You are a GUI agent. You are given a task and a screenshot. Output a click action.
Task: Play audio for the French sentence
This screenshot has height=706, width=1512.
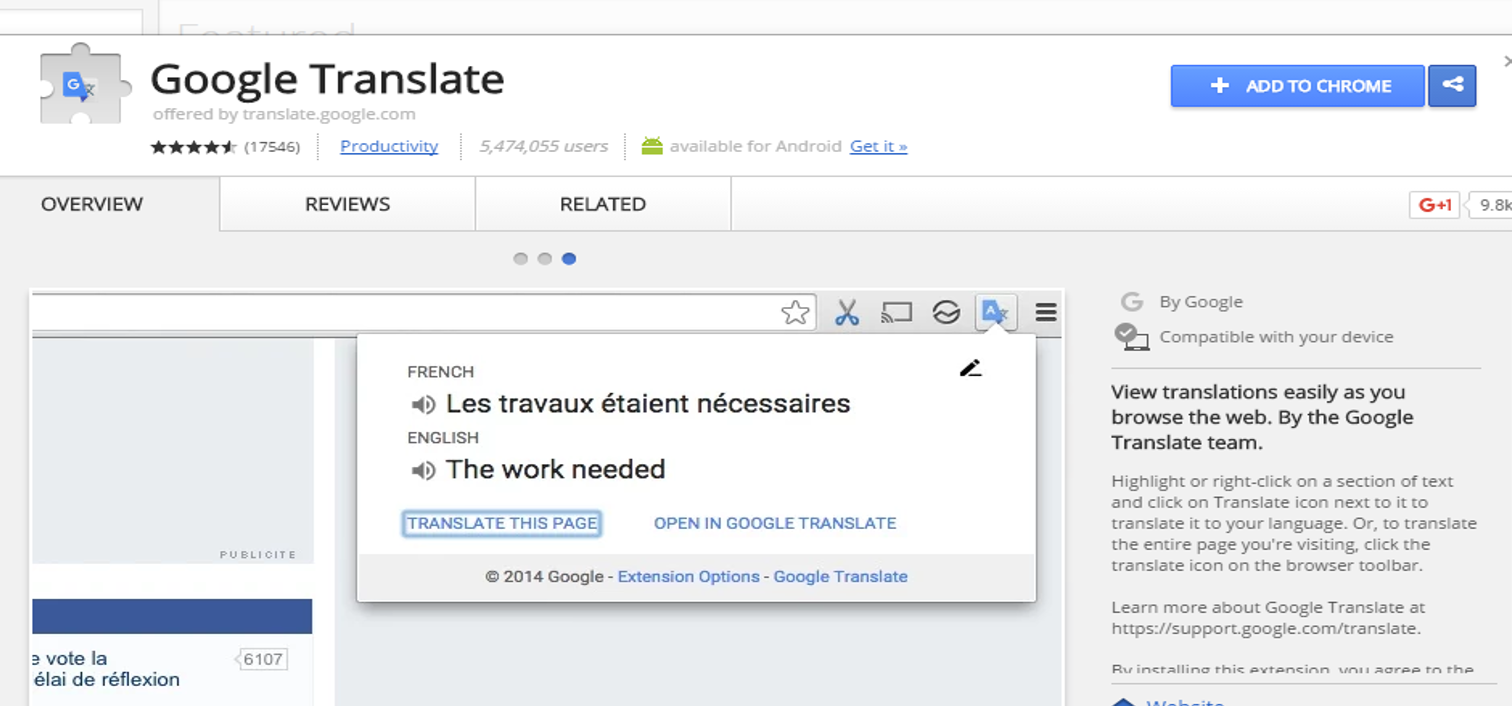coord(424,404)
